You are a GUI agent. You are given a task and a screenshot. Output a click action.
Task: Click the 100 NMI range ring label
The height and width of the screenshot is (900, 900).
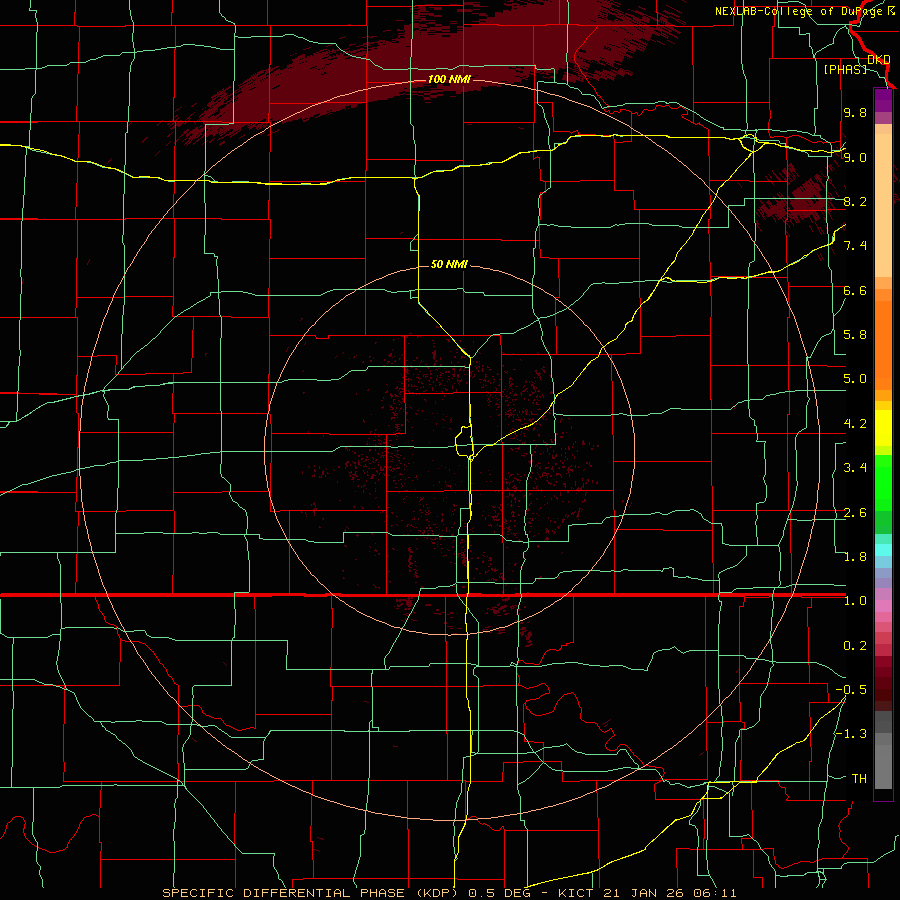coord(449,79)
